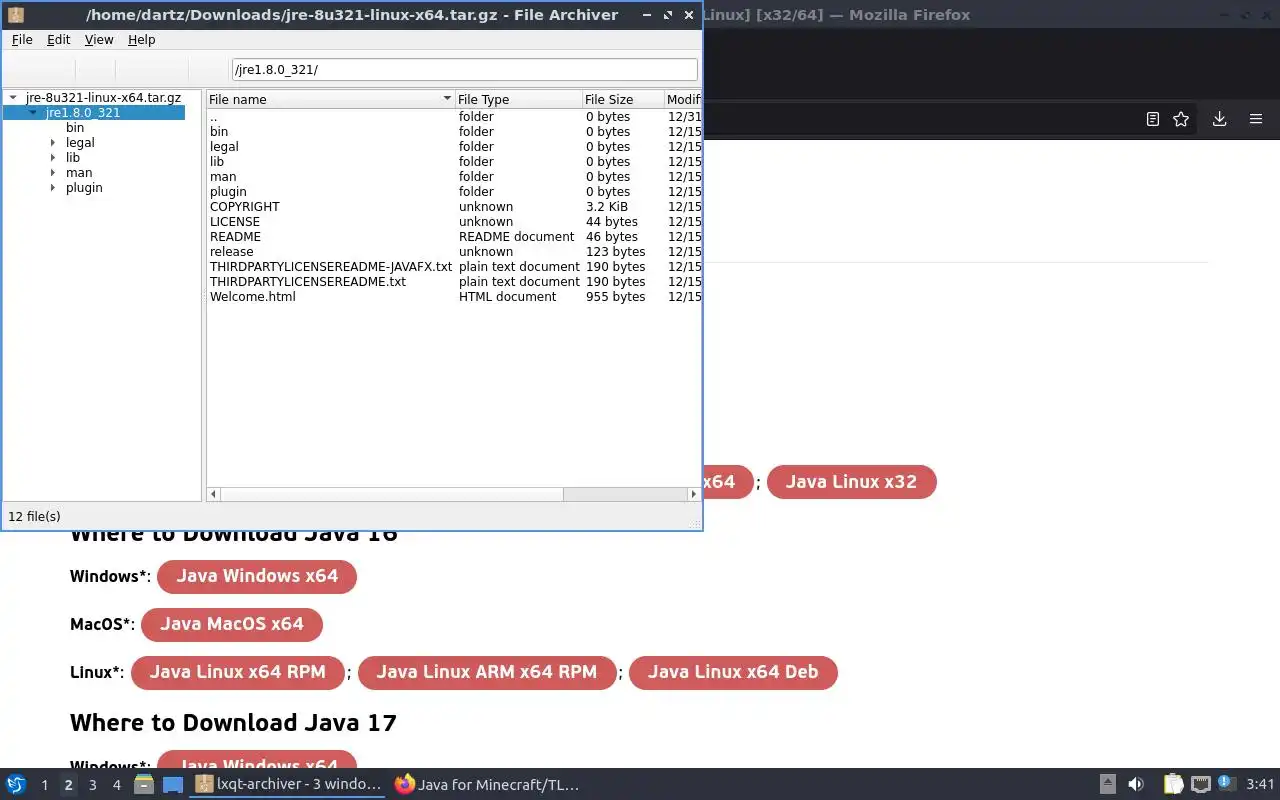The image size is (1280, 800).
Task: Collapse the jre-8u321-linux-x64.tar.gz tree root
Action: coord(13,97)
